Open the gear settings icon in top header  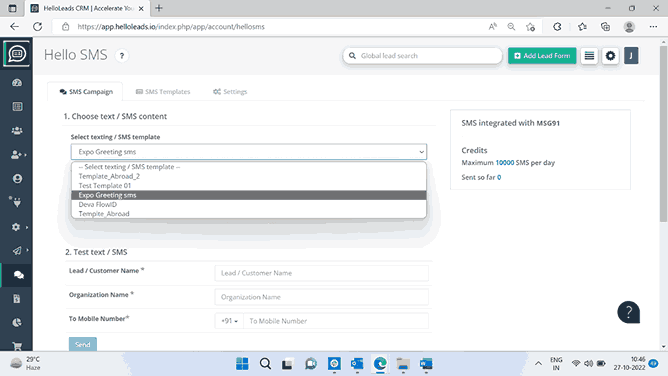click(x=610, y=56)
